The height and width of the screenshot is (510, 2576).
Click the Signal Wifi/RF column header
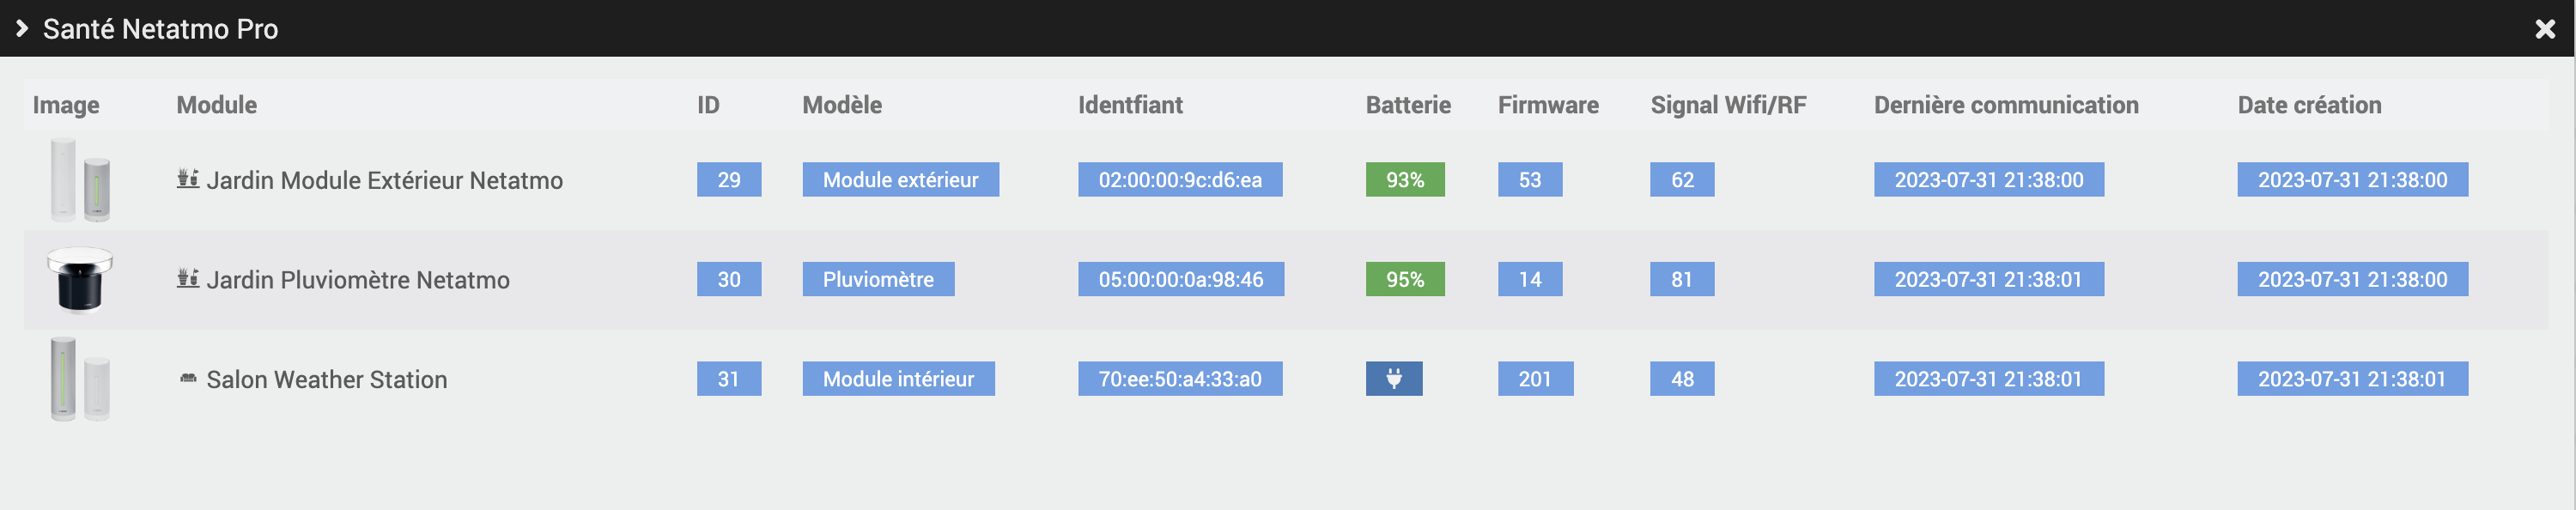point(1727,105)
